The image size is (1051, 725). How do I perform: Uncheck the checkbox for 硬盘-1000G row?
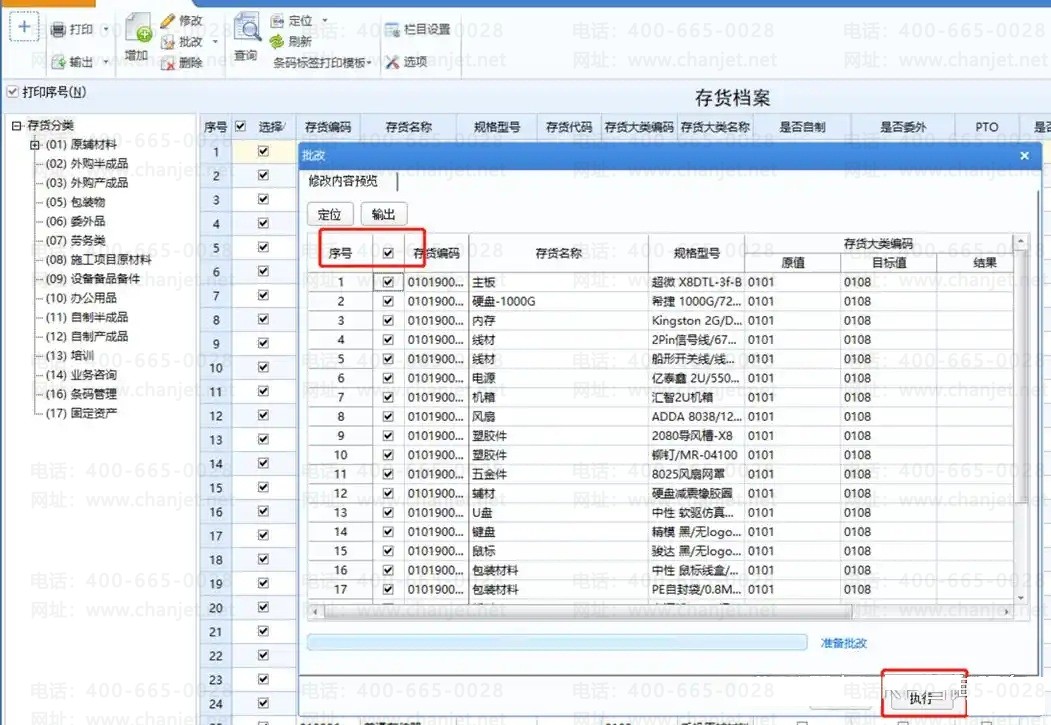point(388,301)
